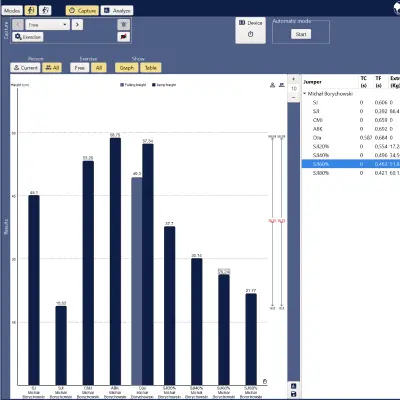Click the small icon at the graph's bottom right
The width and height of the screenshot is (400, 400).
point(265,381)
